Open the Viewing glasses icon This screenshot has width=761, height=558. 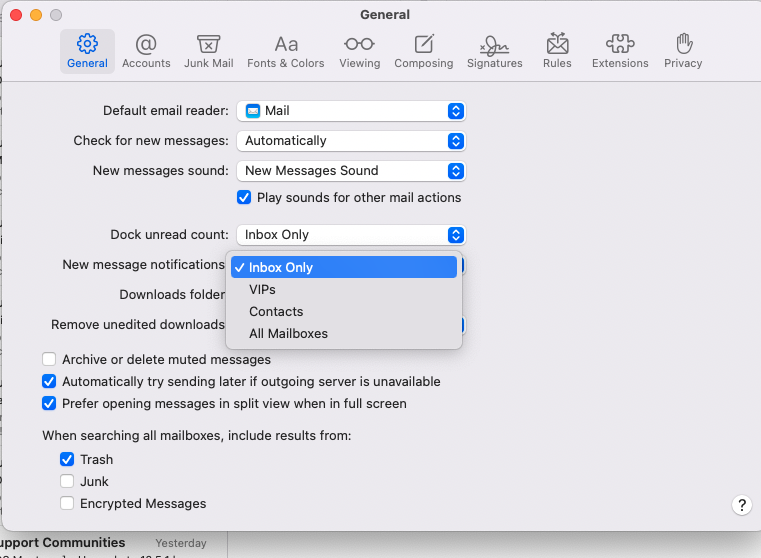pyautogui.click(x=360, y=44)
